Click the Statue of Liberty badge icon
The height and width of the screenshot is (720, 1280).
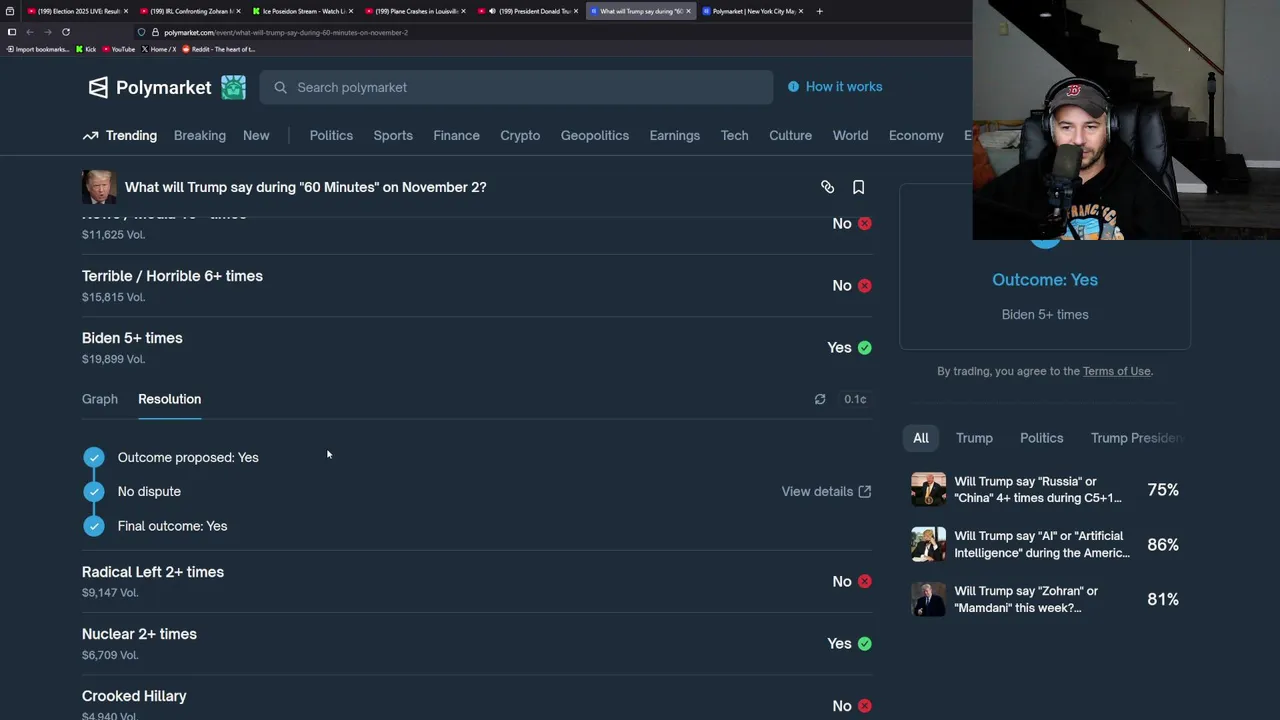[x=233, y=87]
